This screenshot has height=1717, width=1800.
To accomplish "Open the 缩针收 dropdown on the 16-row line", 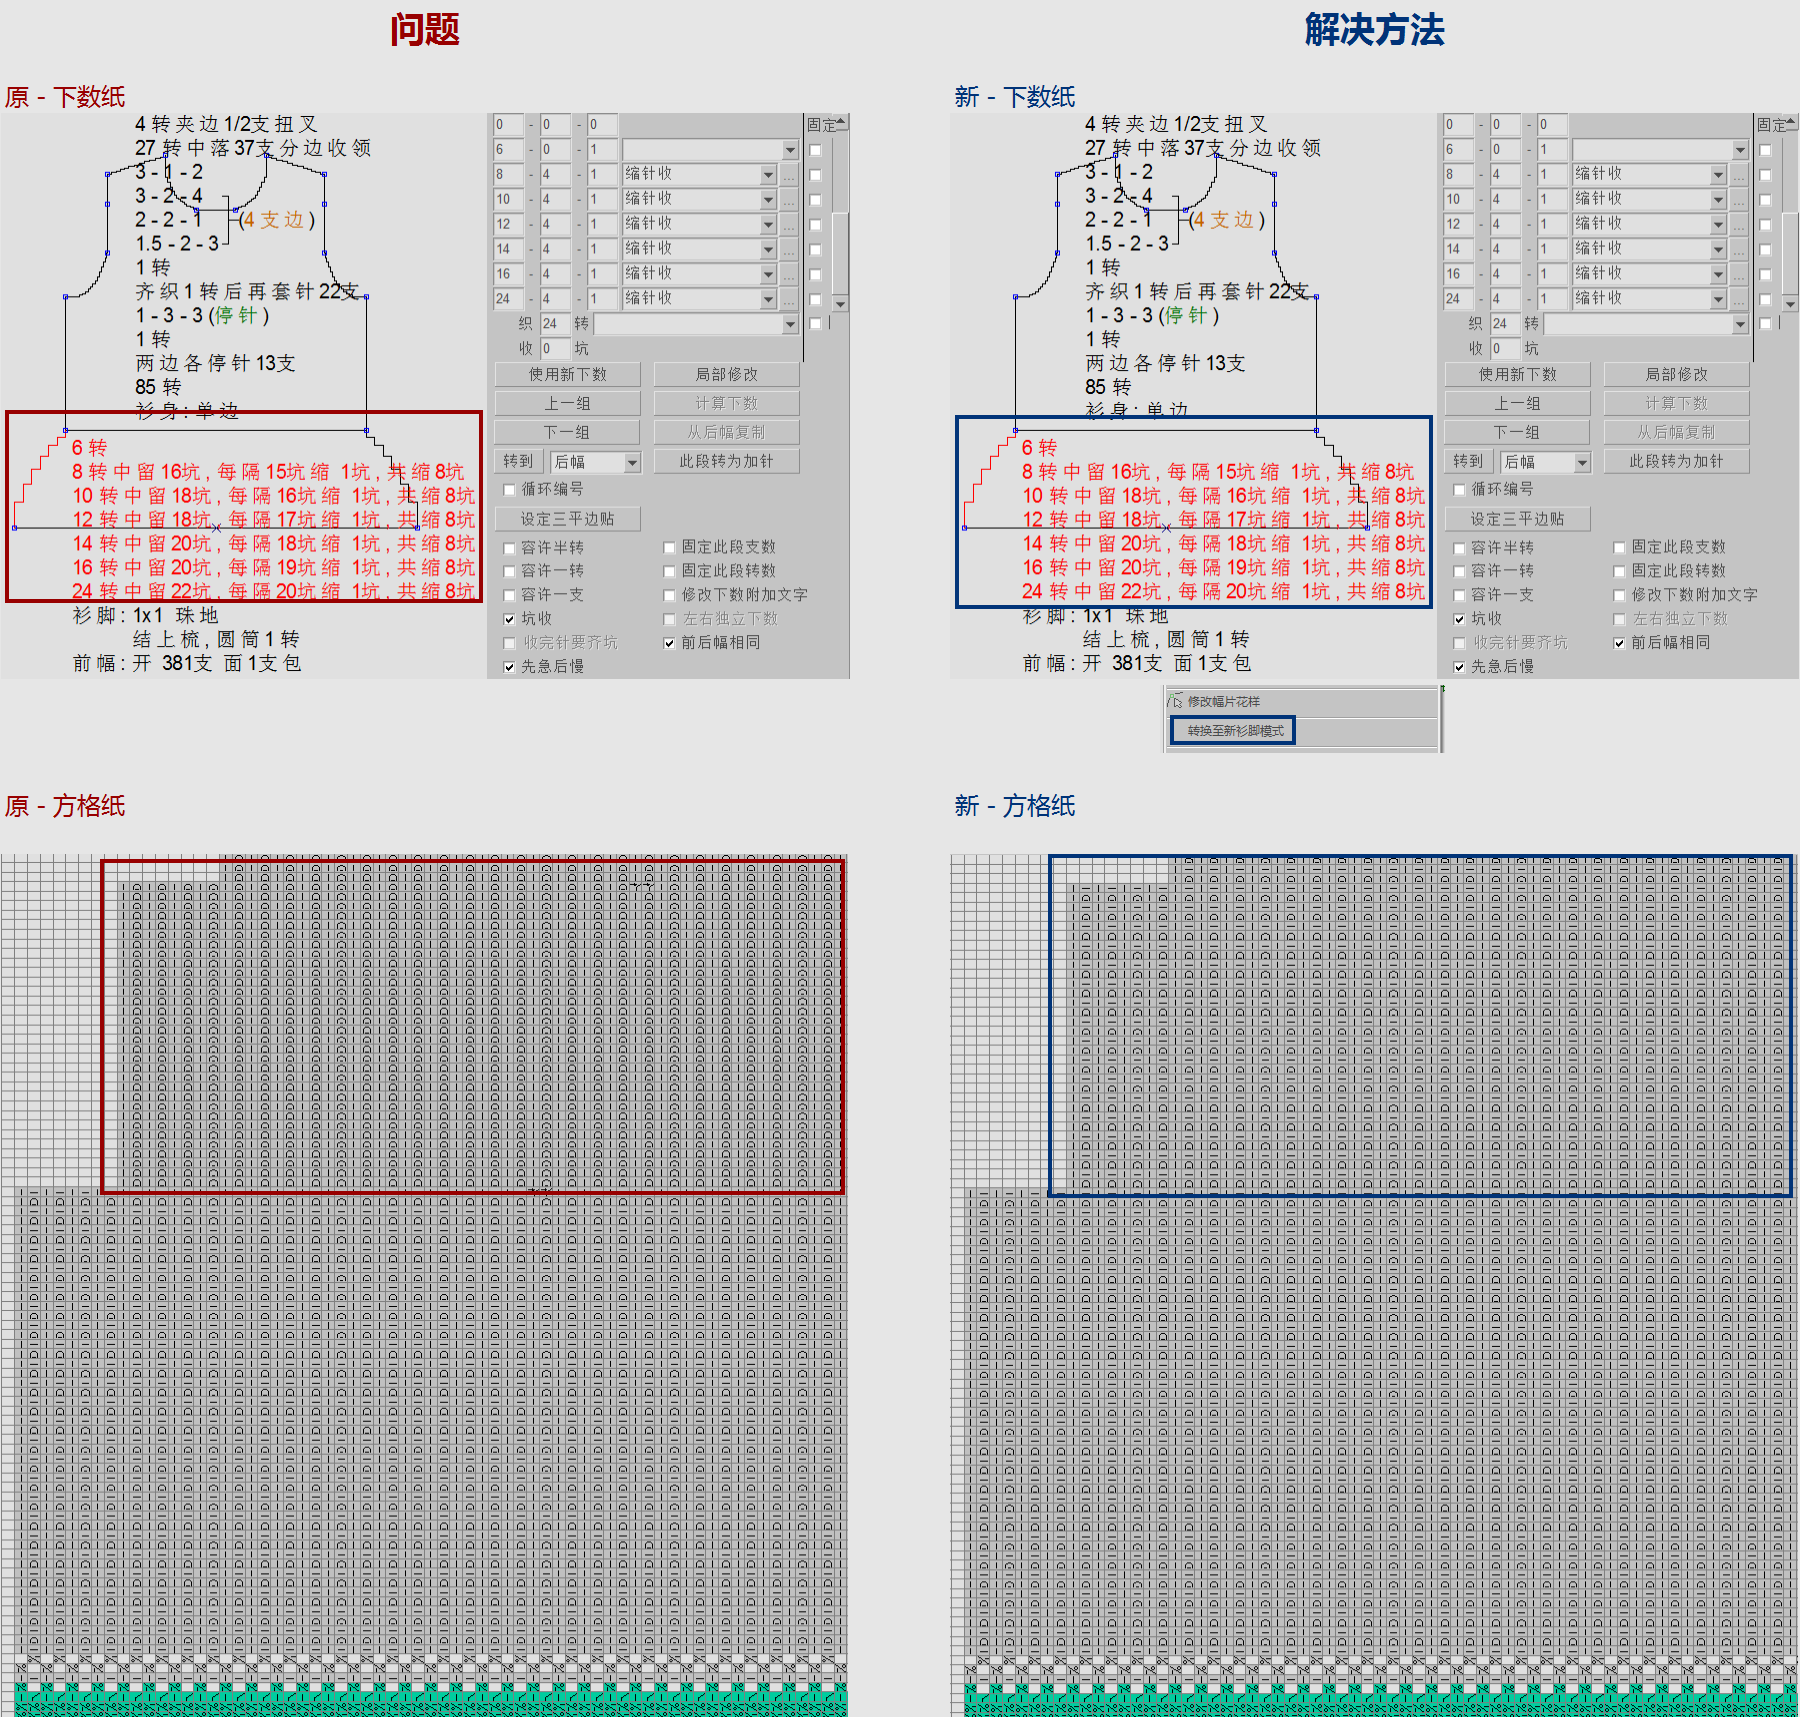I will (x=768, y=273).
